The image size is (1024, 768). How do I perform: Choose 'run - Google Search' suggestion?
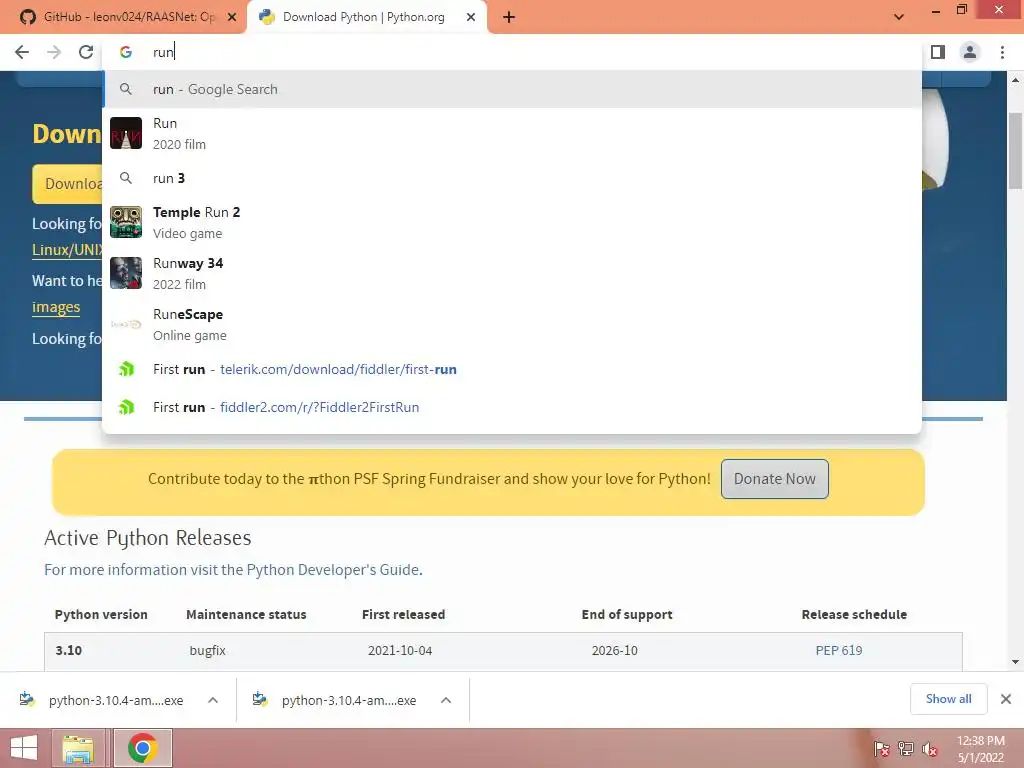tap(512, 89)
